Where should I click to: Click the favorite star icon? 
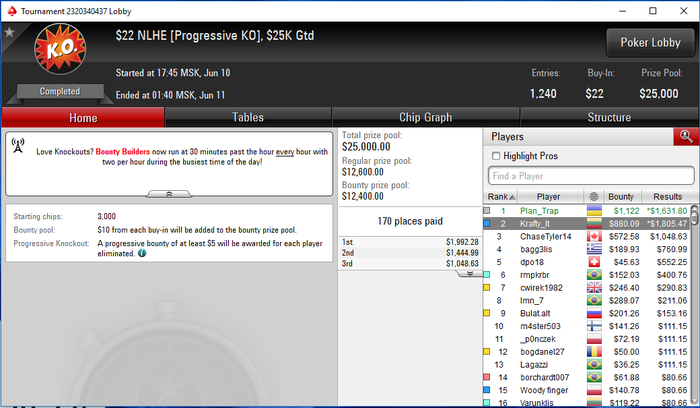9,32
